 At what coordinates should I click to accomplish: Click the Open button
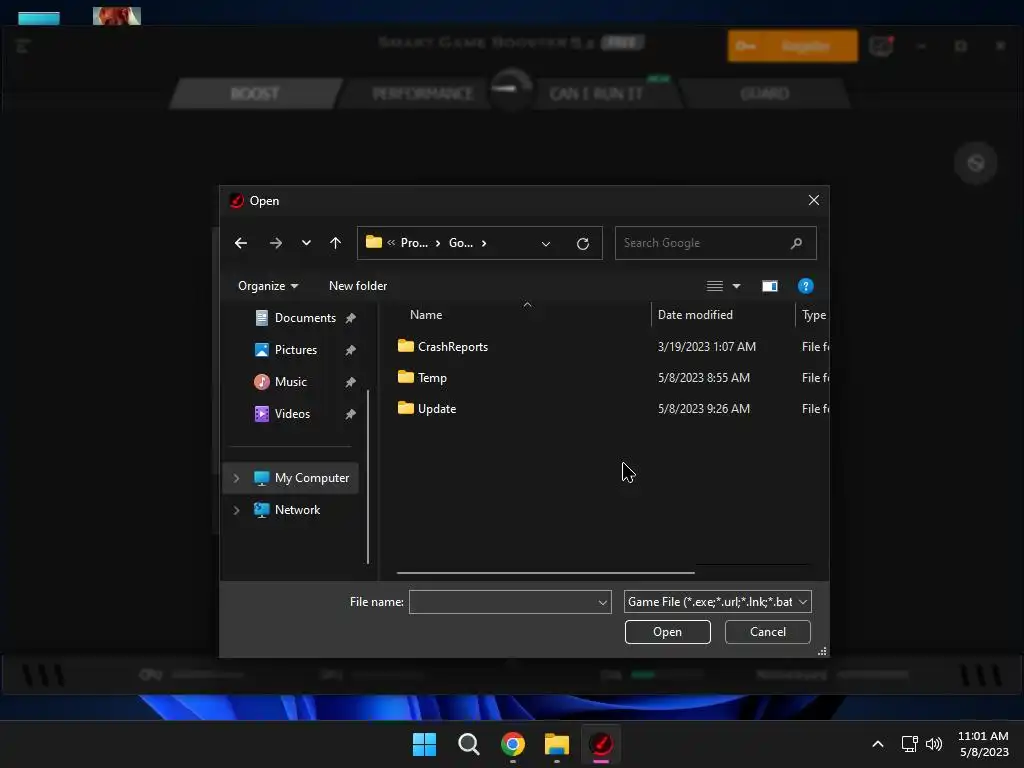[x=667, y=632]
